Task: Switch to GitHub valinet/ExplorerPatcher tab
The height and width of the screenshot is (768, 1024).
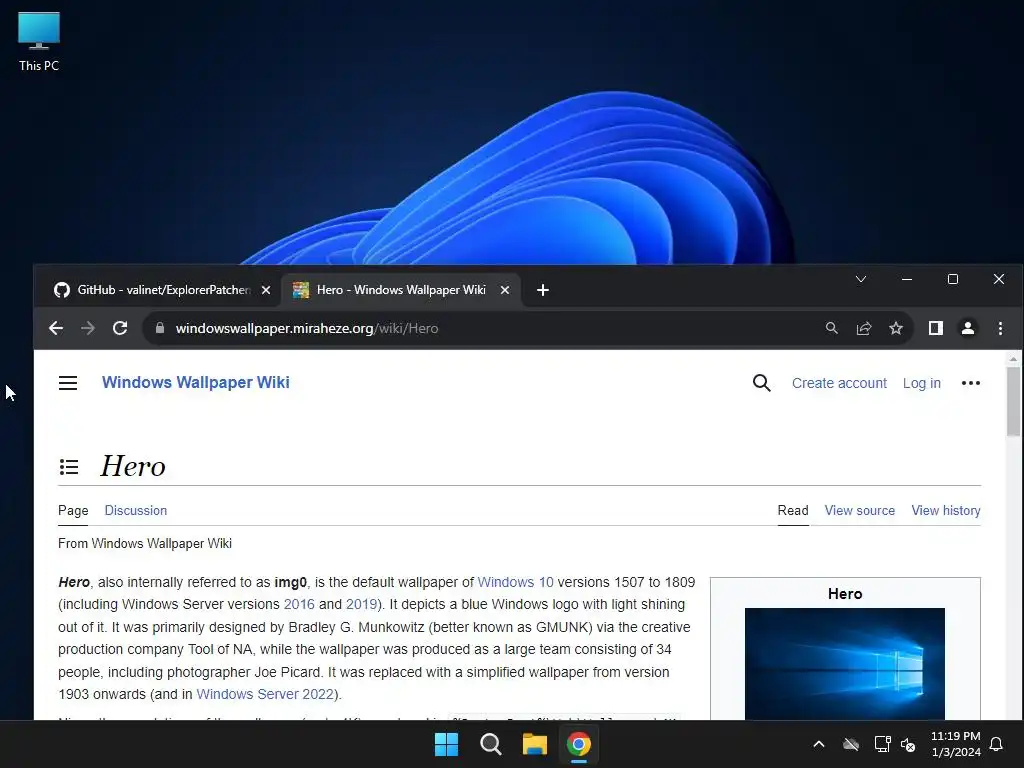Action: point(162,290)
